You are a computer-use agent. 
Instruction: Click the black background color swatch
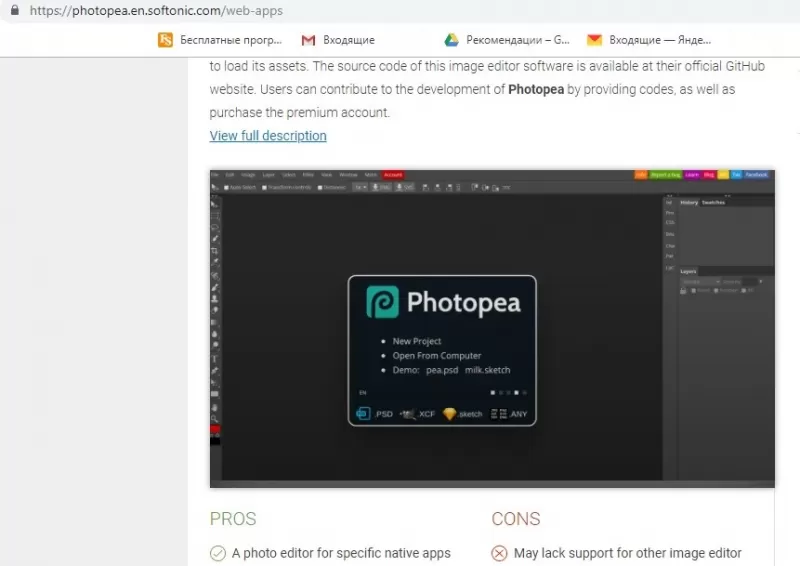pos(215,441)
